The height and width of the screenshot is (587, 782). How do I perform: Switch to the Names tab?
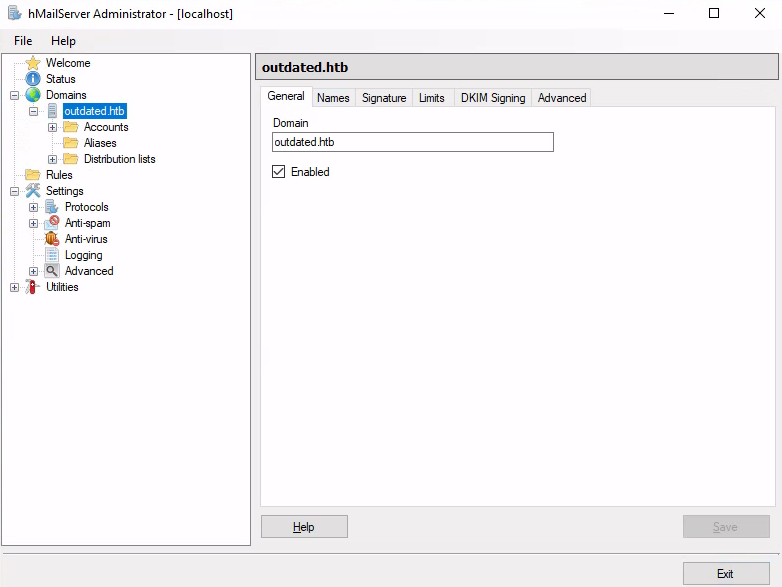(333, 98)
